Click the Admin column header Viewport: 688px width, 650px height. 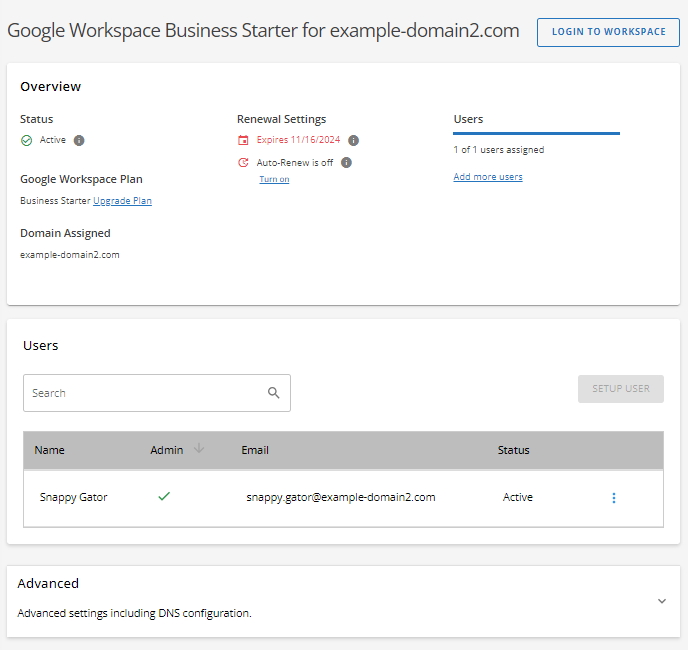coord(166,450)
